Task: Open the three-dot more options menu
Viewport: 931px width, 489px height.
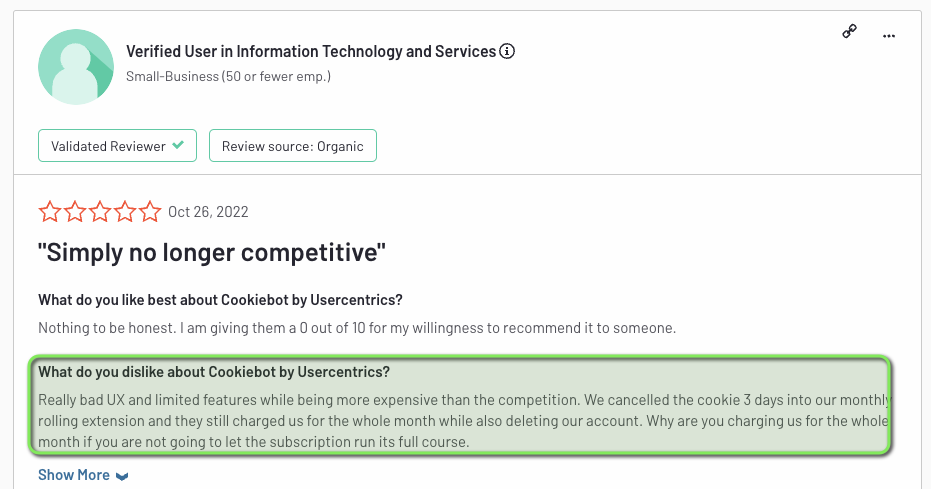Action: click(x=889, y=35)
